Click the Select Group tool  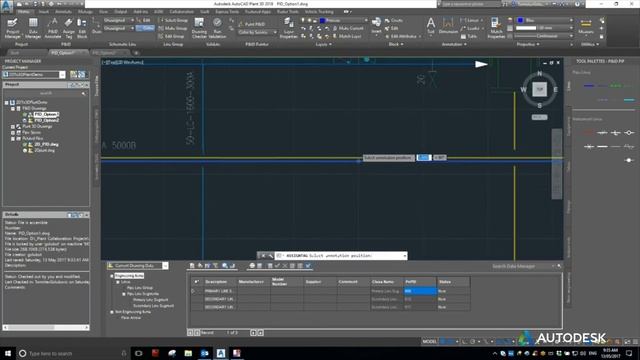[173, 20]
